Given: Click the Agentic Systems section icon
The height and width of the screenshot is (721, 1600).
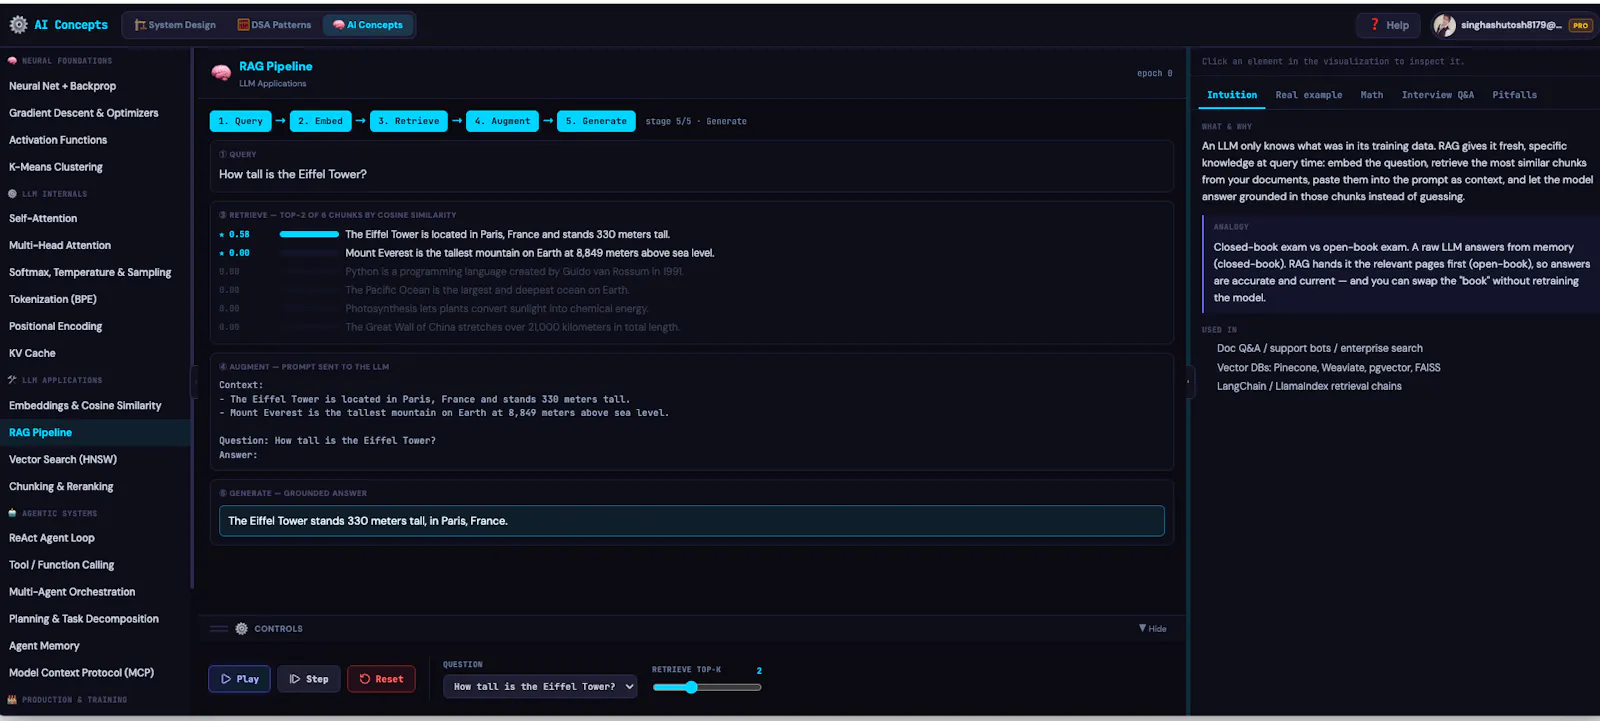Looking at the screenshot, I should [12, 513].
